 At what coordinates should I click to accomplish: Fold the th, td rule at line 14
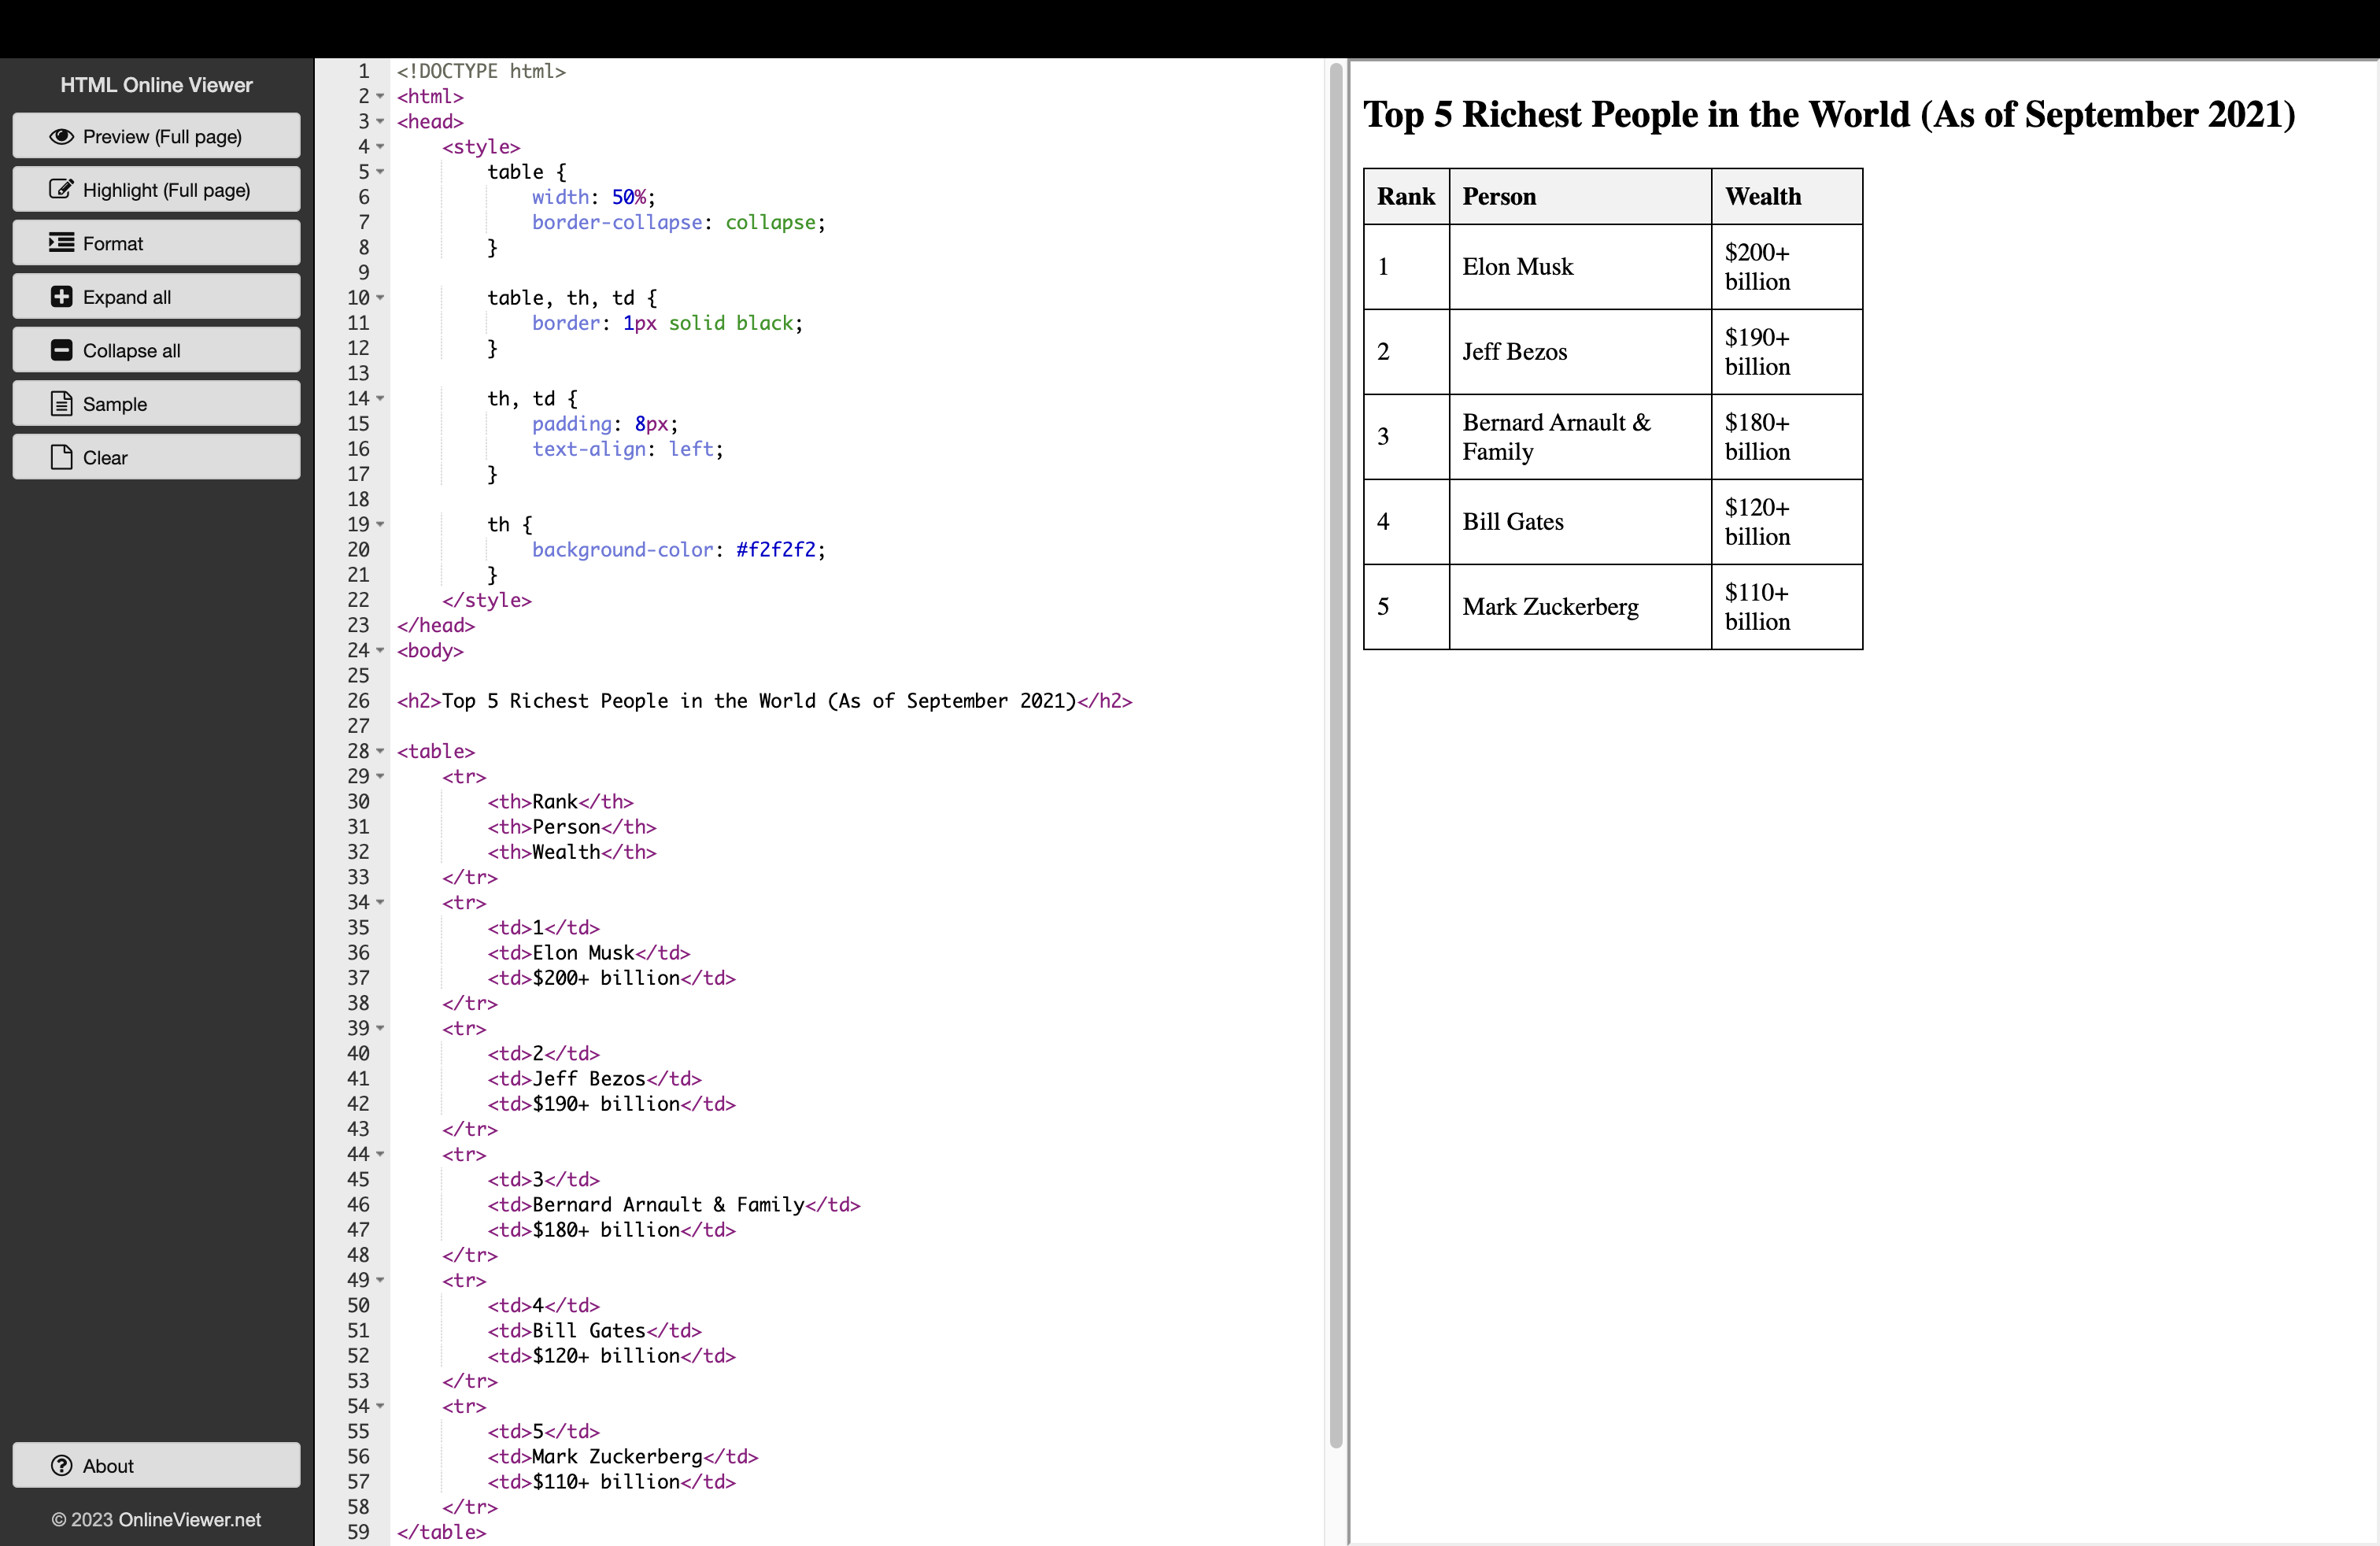pos(380,399)
